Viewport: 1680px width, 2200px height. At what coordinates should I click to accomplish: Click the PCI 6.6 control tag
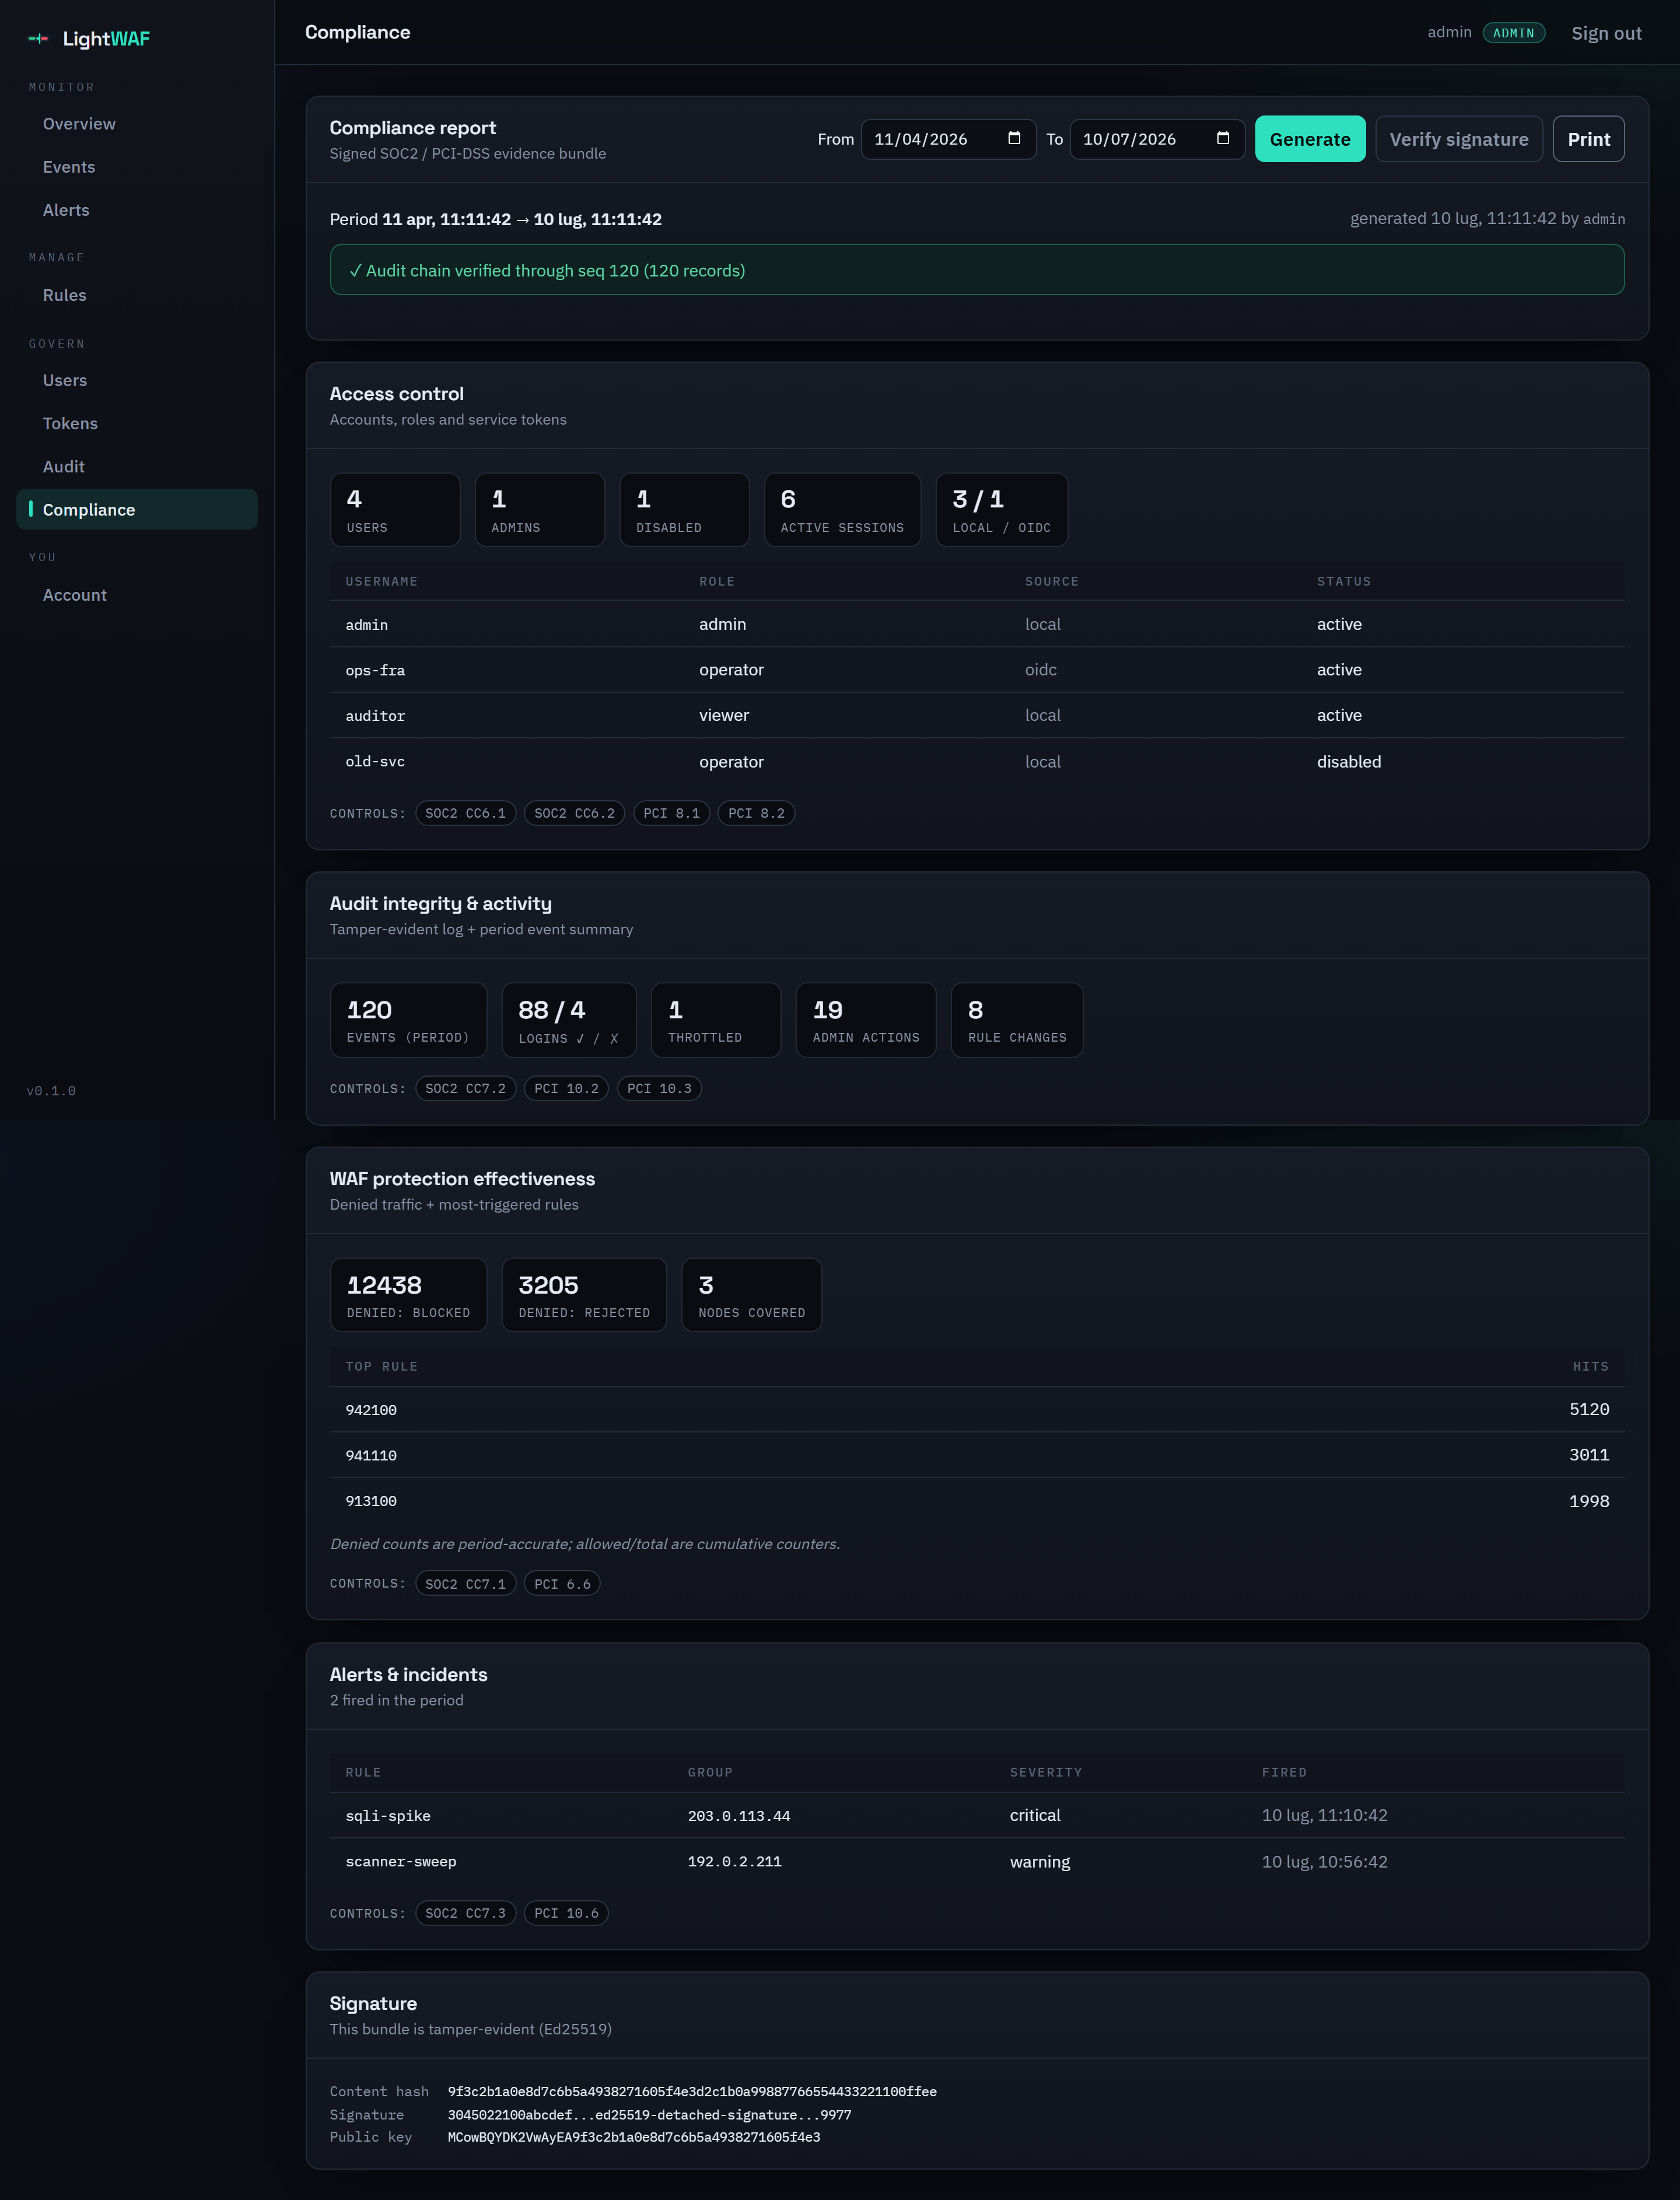coord(562,1583)
